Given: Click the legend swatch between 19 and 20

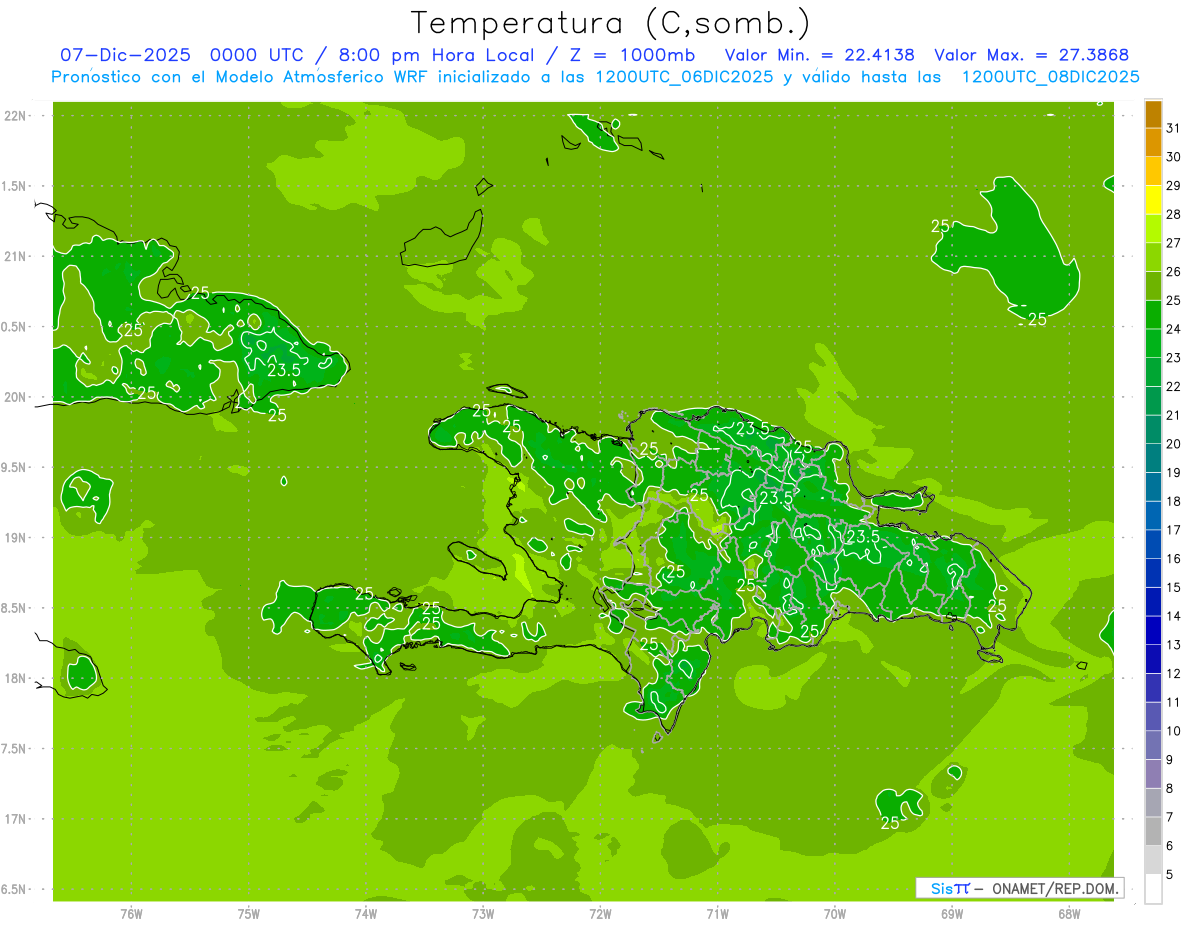Looking at the screenshot, I should click(1153, 458).
